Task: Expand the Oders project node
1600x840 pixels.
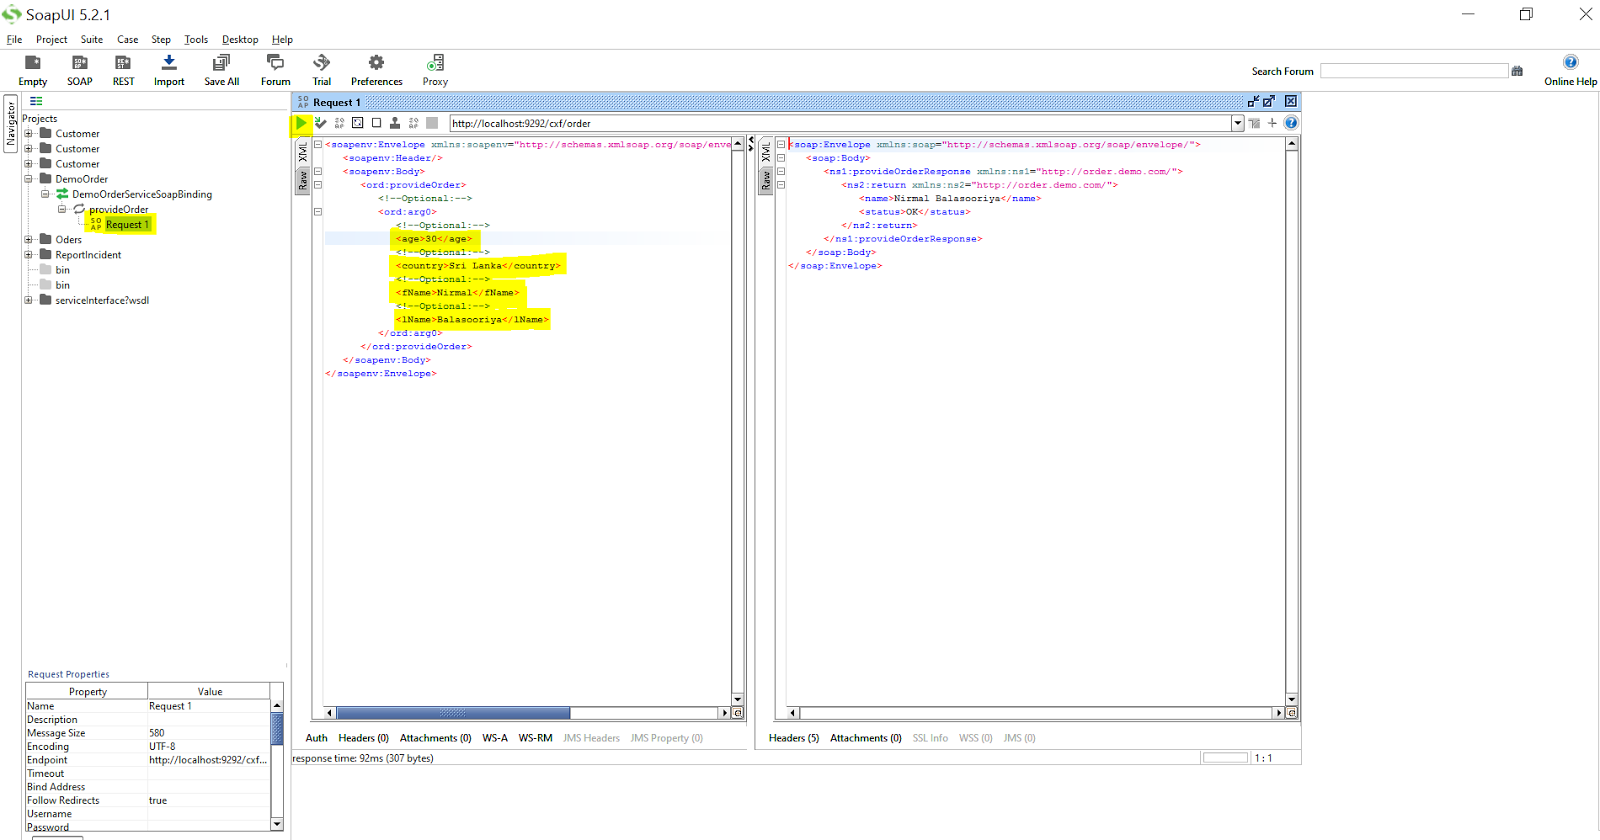Action: [x=29, y=239]
